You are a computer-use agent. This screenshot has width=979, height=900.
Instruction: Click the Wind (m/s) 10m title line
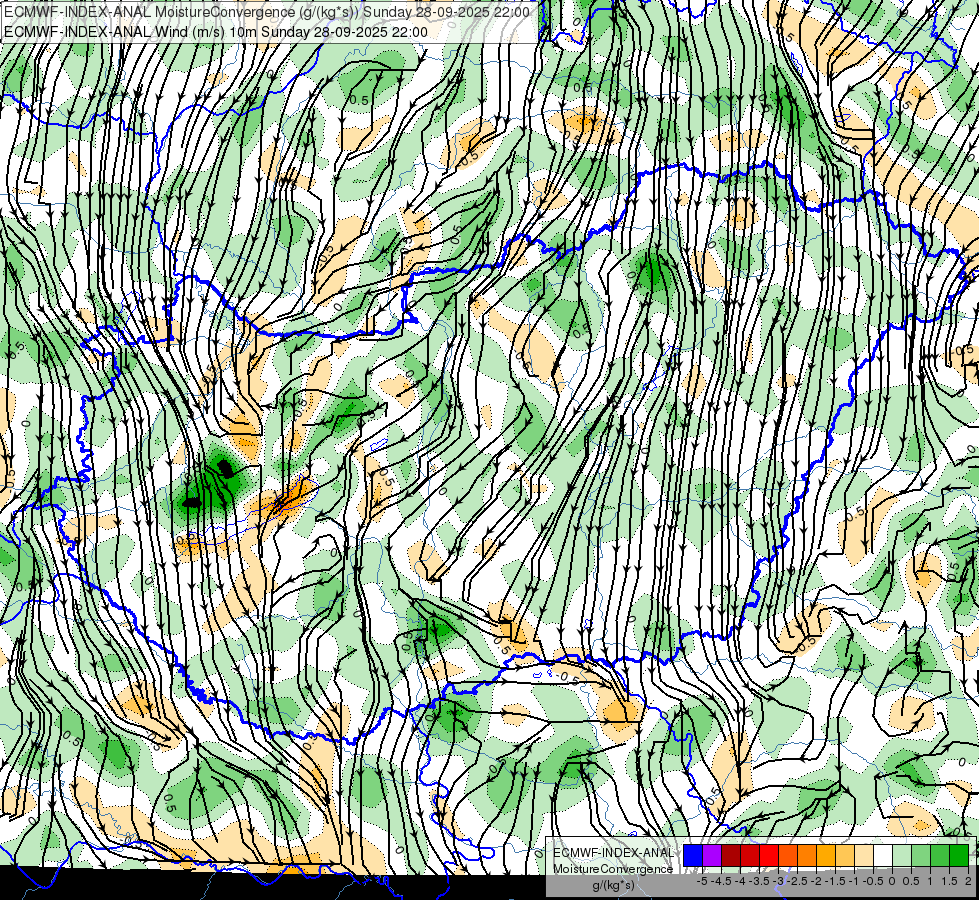pos(216,32)
